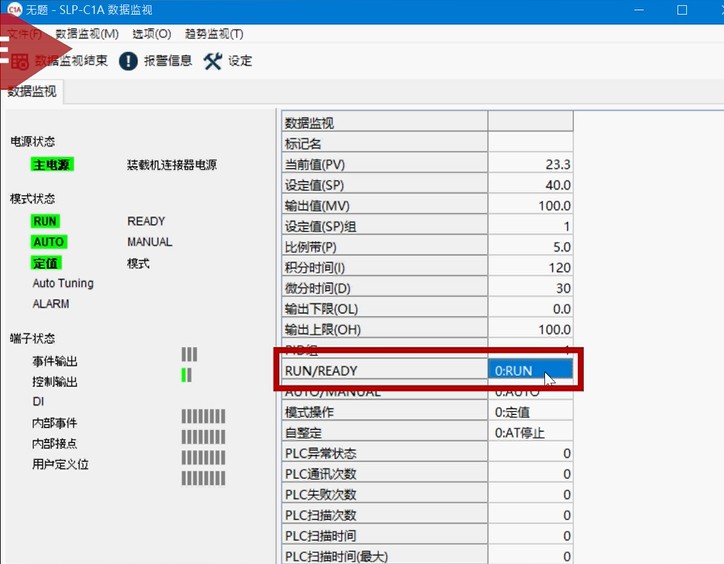Click the 内部事件 indicator bars

[x=203, y=416]
